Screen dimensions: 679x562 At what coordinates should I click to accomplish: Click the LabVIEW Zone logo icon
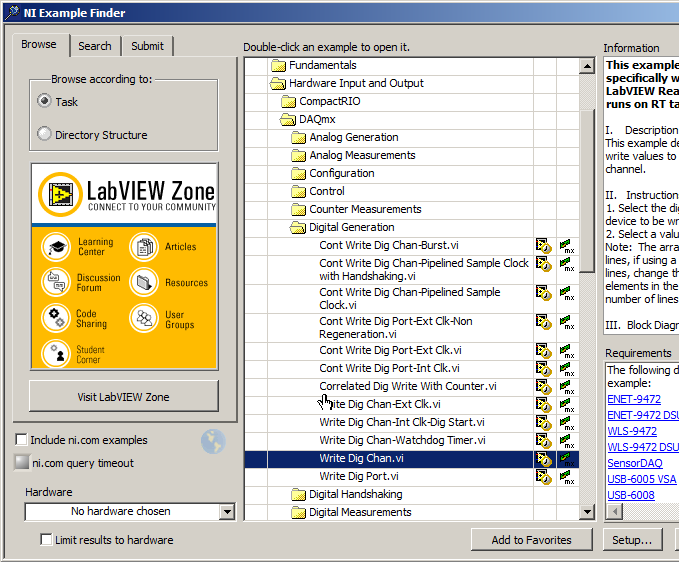60,194
